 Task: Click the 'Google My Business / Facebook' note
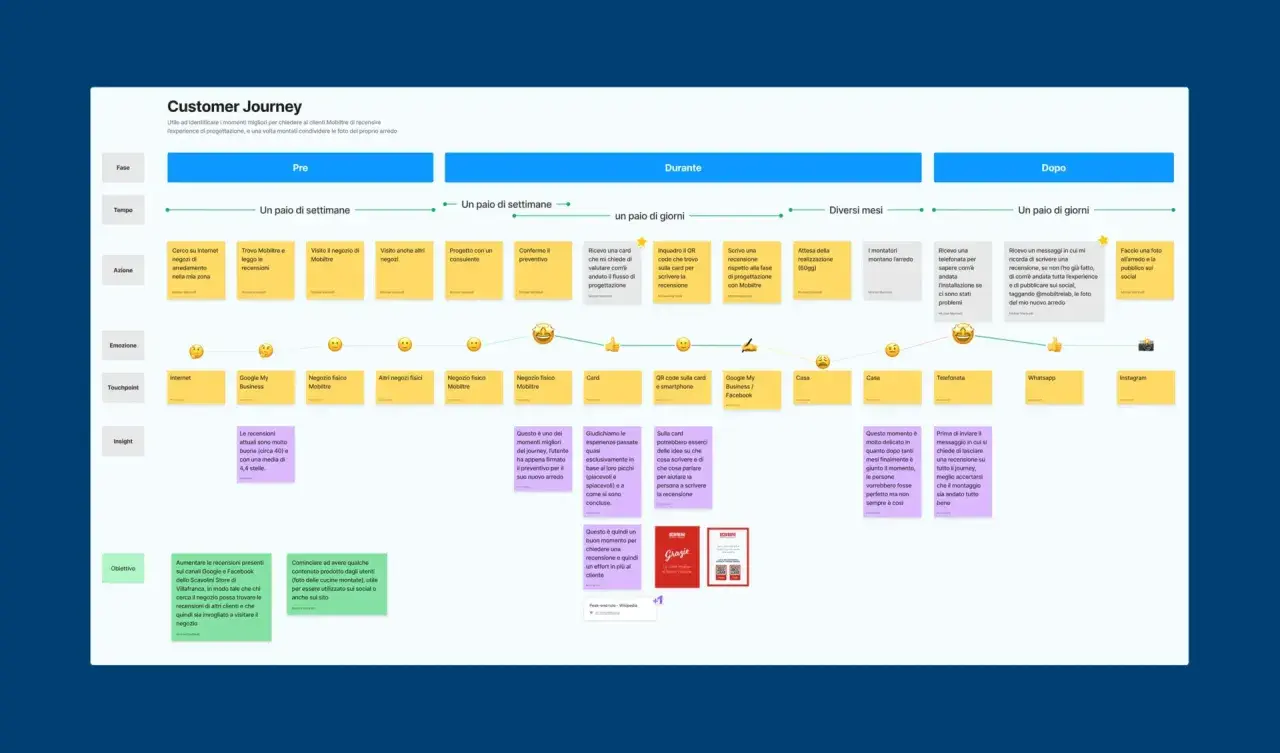click(x=752, y=390)
